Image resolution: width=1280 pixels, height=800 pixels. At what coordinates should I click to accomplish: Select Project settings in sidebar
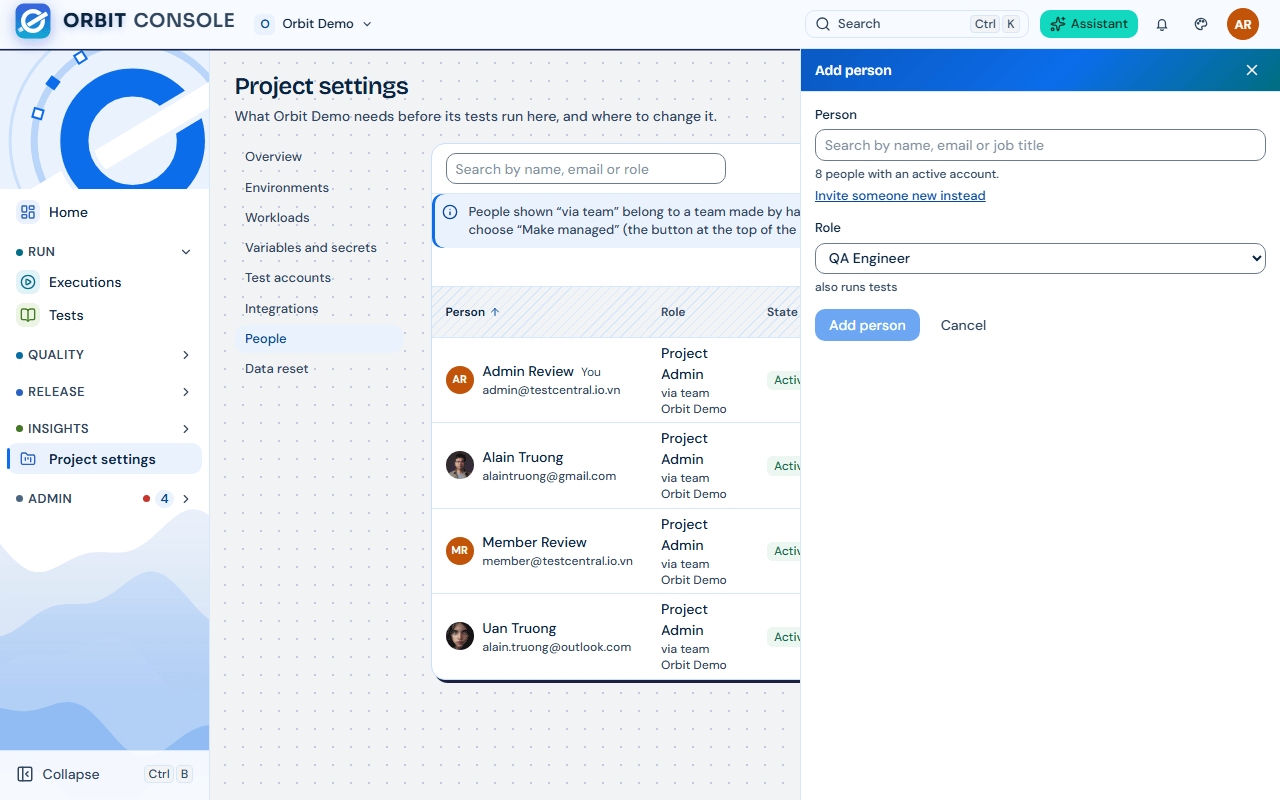pyautogui.click(x=104, y=459)
